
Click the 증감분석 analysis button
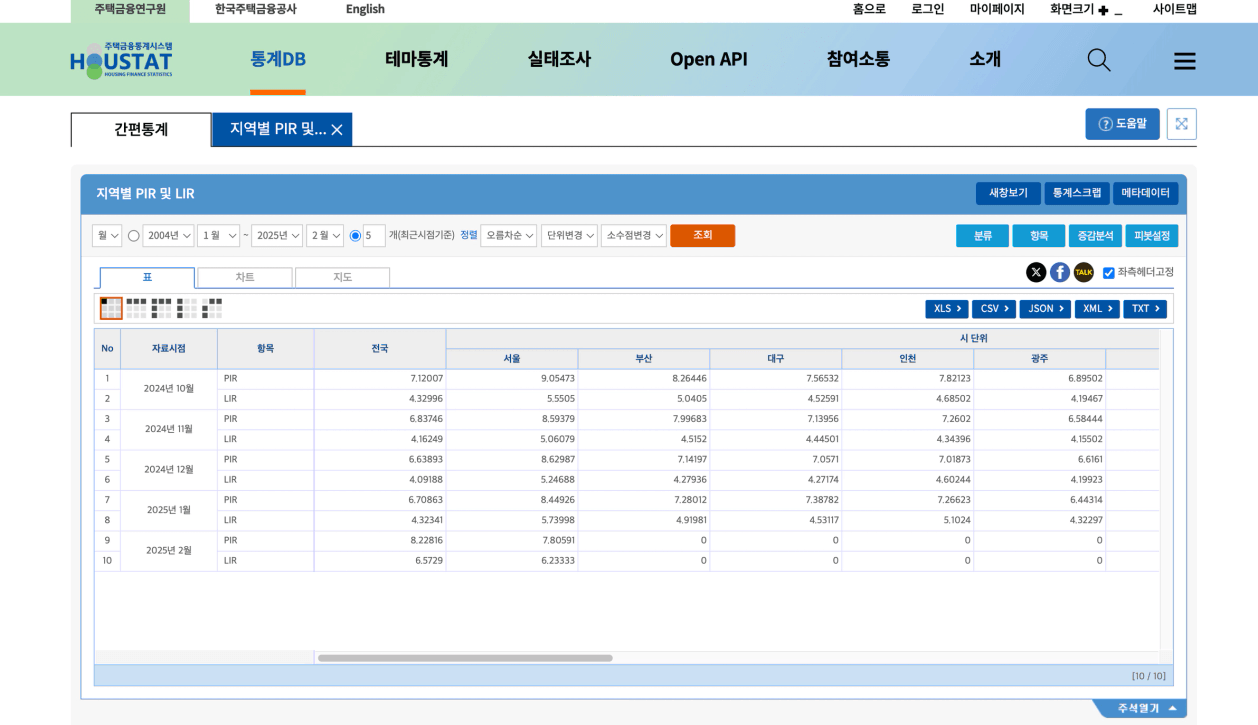[1095, 236]
